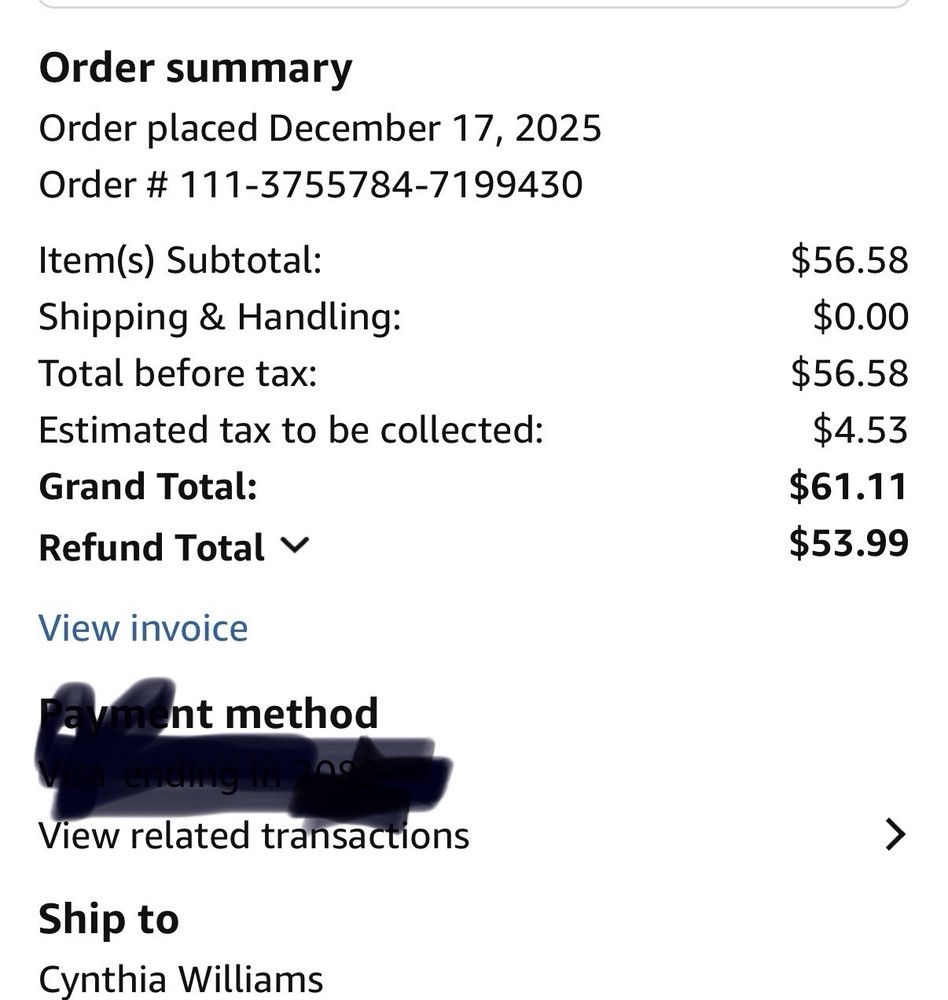Click the View related transactions text
The height and width of the screenshot is (1000, 948).
254,835
